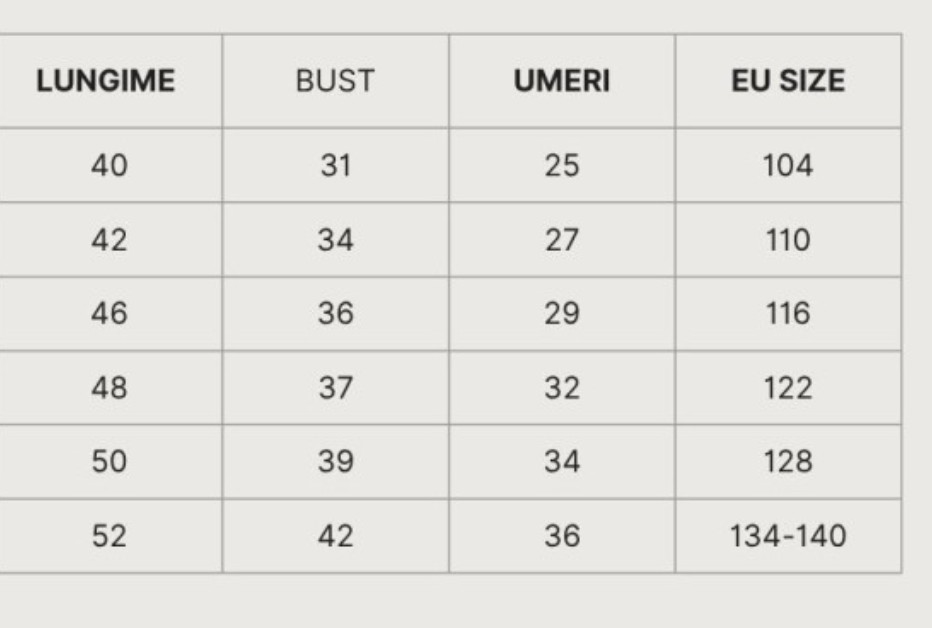The height and width of the screenshot is (628, 932).
Task: Click EU size 128 cell
Action: pos(788,462)
